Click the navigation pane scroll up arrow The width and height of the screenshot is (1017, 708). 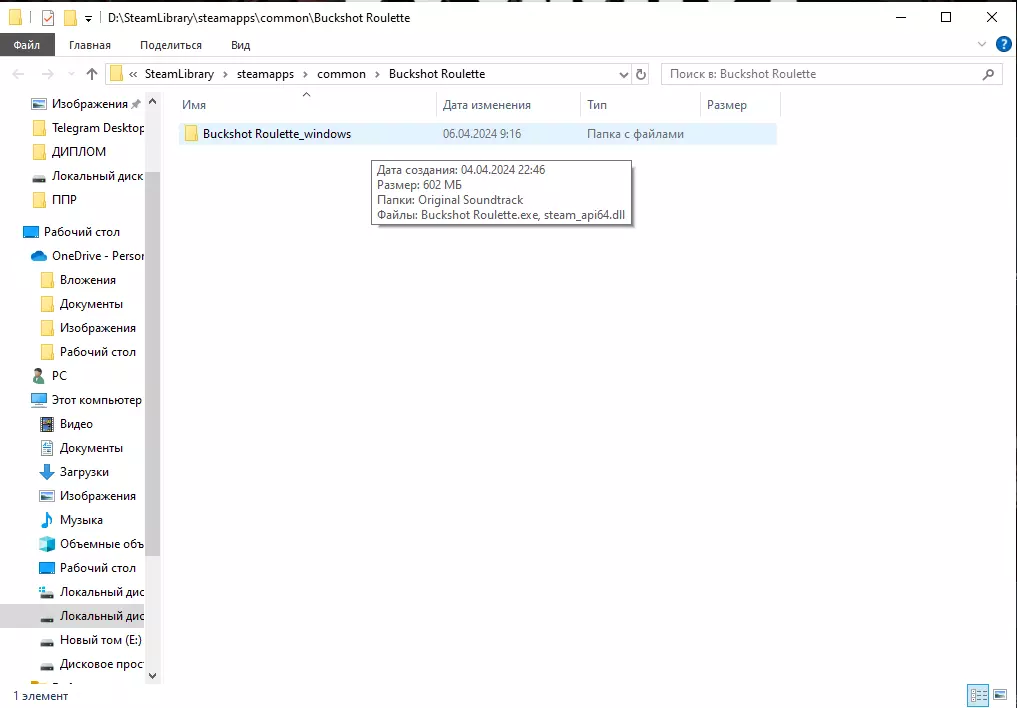152,101
